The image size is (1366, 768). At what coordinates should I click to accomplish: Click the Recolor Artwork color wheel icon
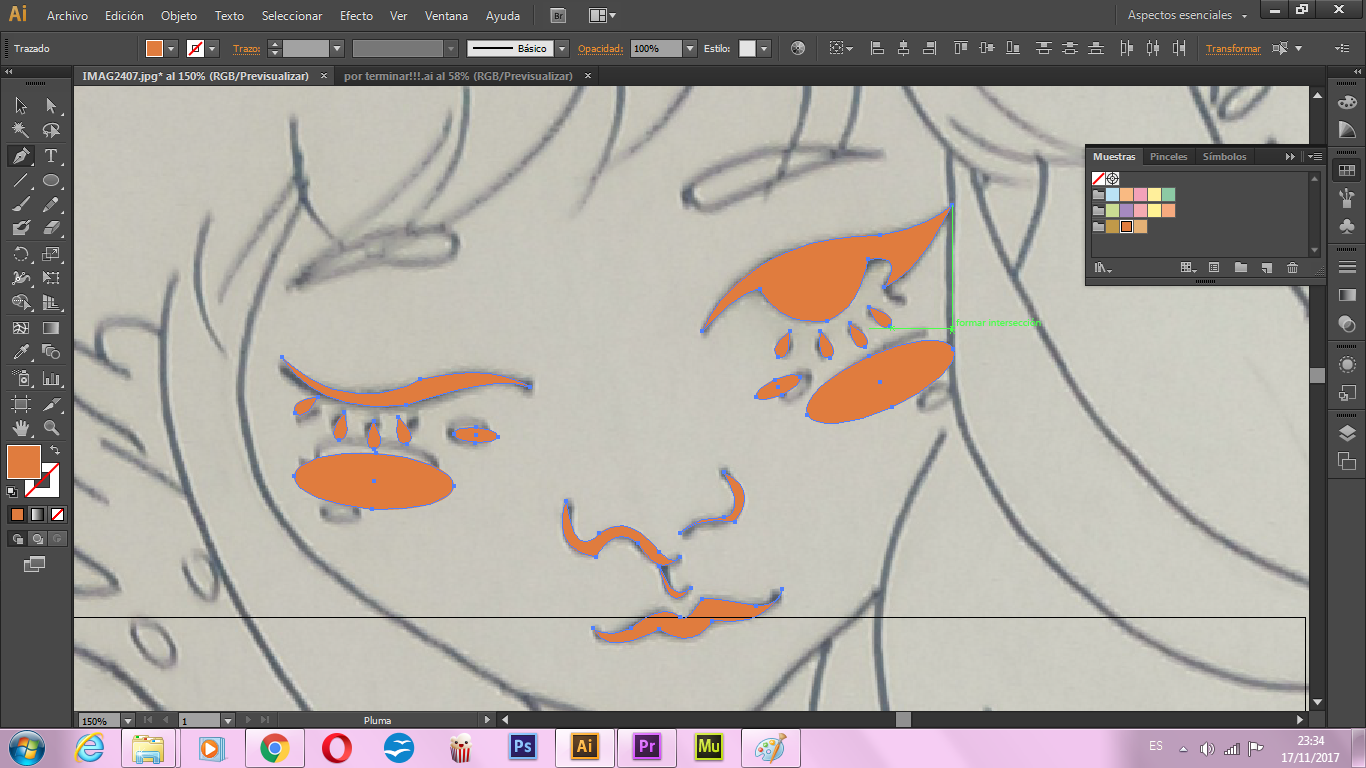pos(797,48)
